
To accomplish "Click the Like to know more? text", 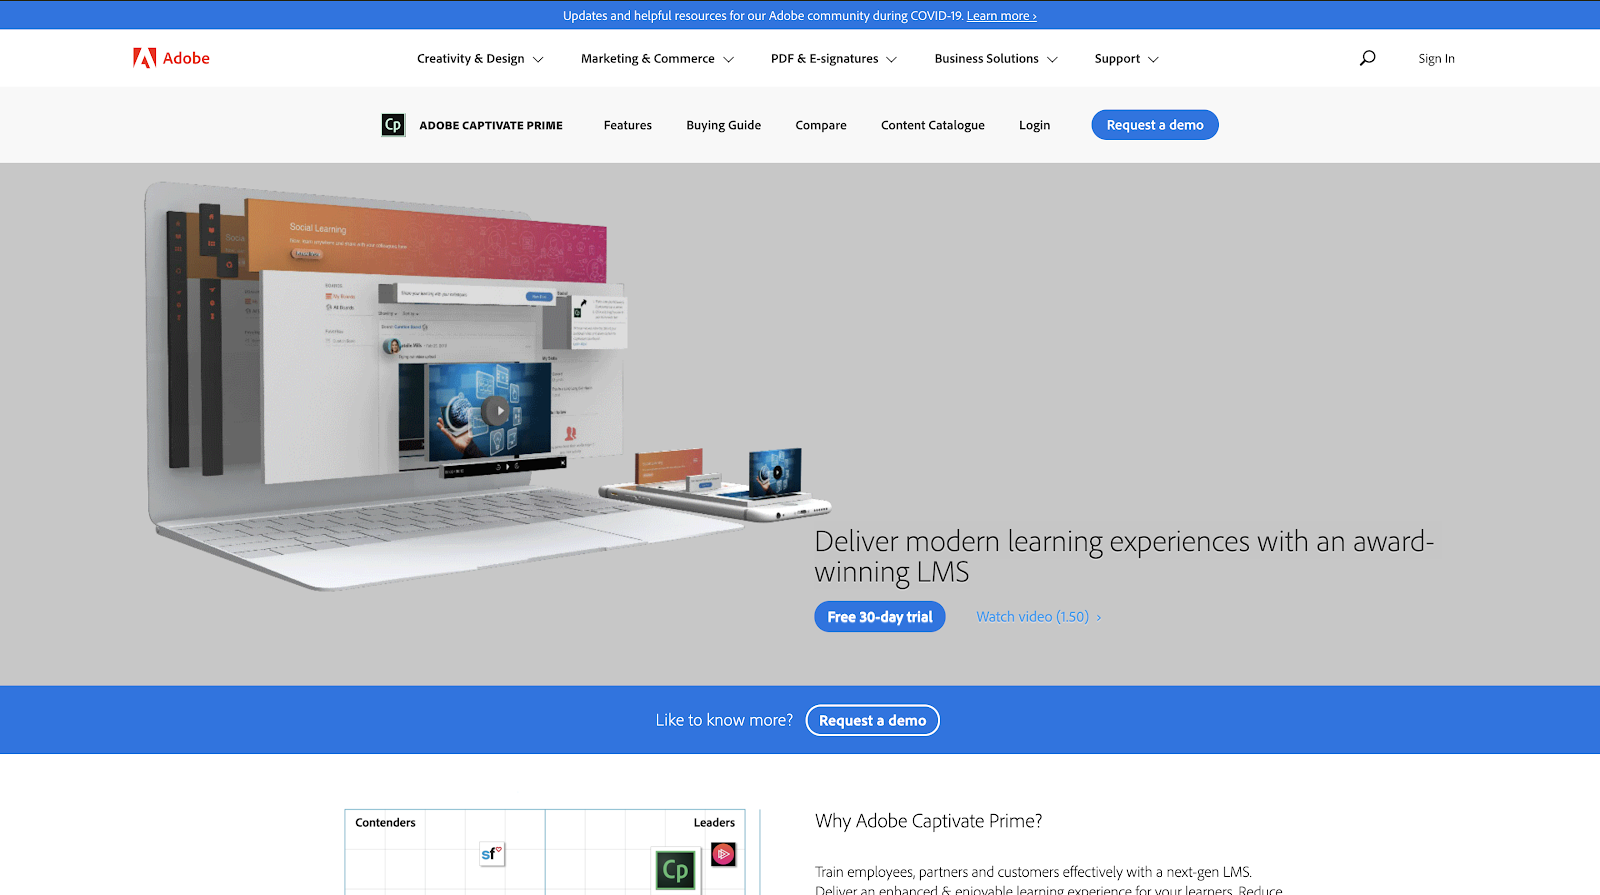I will tap(724, 720).
